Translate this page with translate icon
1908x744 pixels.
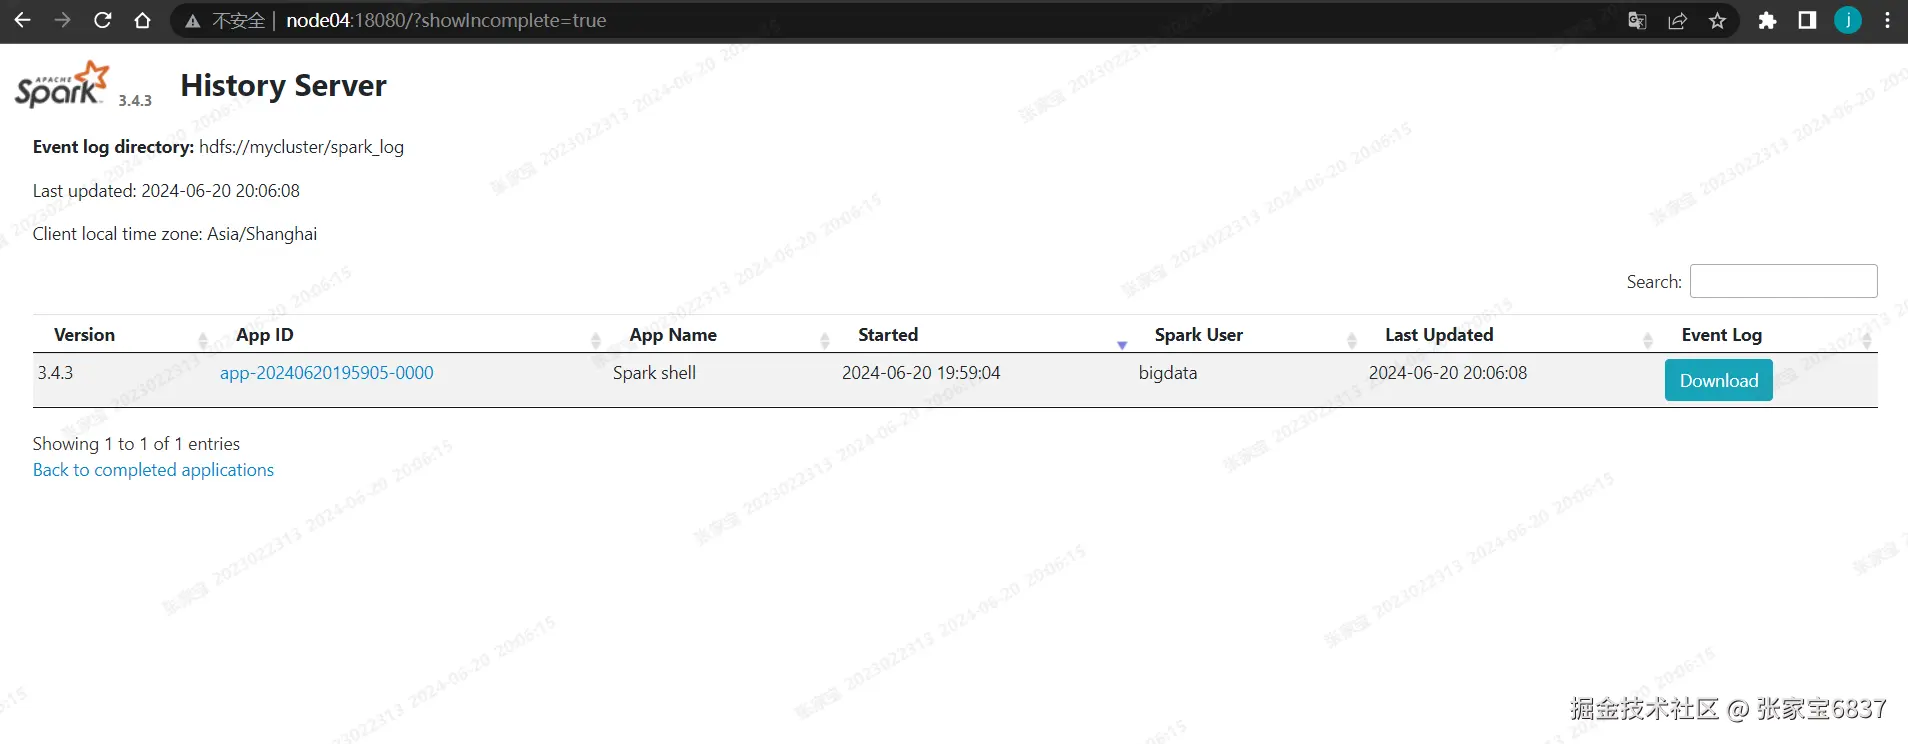1637,21
